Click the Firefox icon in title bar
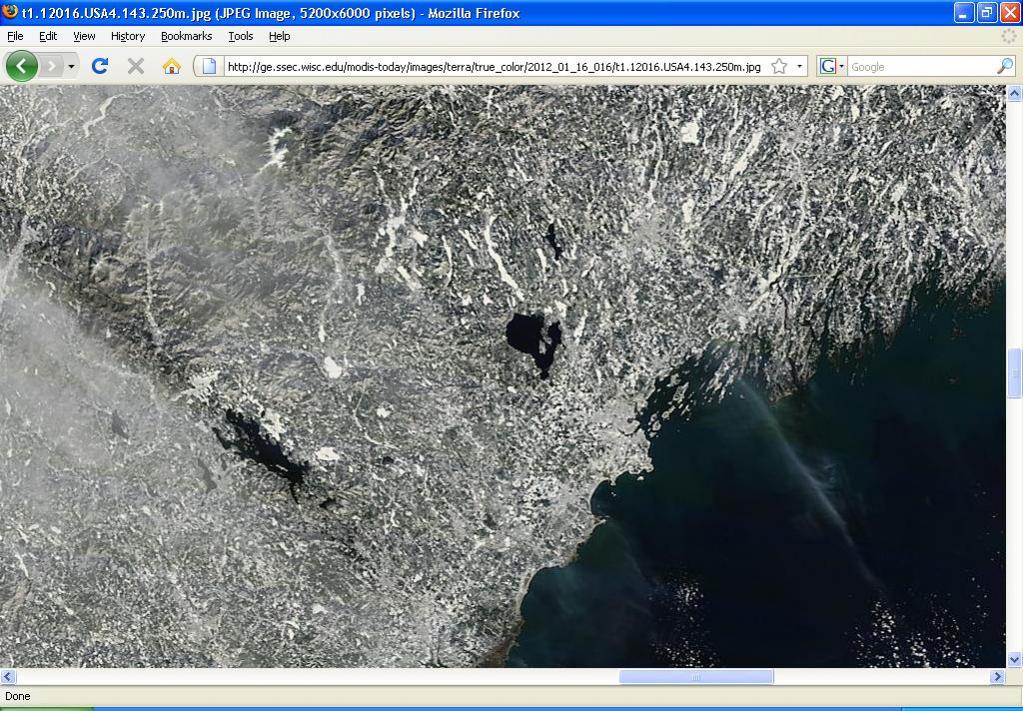 pos(10,12)
